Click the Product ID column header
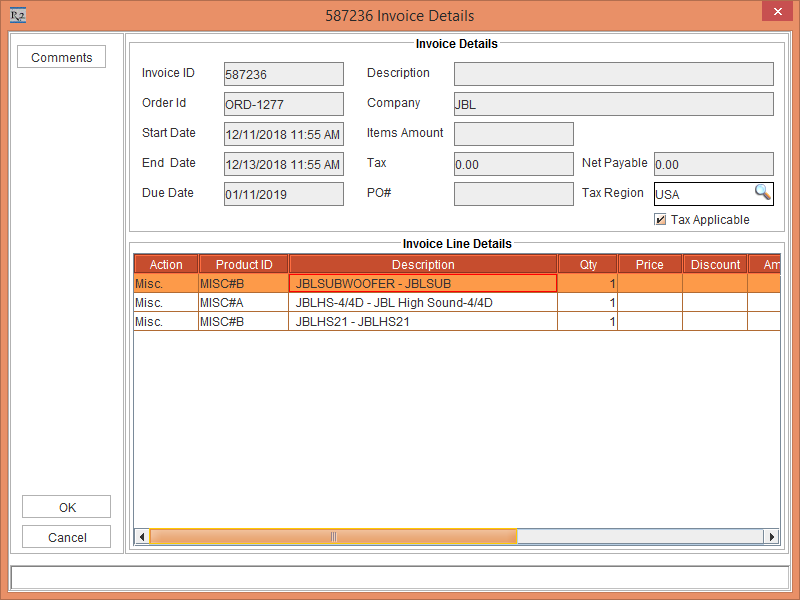This screenshot has width=800, height=600. tap(244, 264)
